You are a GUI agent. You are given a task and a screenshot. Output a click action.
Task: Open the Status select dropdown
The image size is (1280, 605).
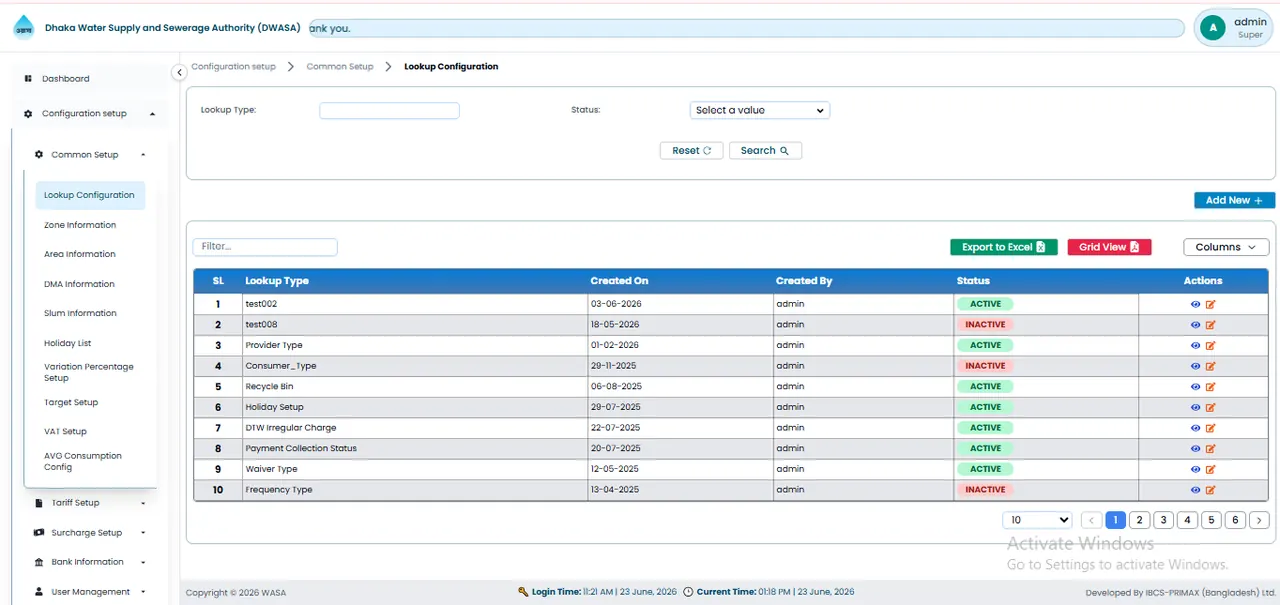[760, 110]
